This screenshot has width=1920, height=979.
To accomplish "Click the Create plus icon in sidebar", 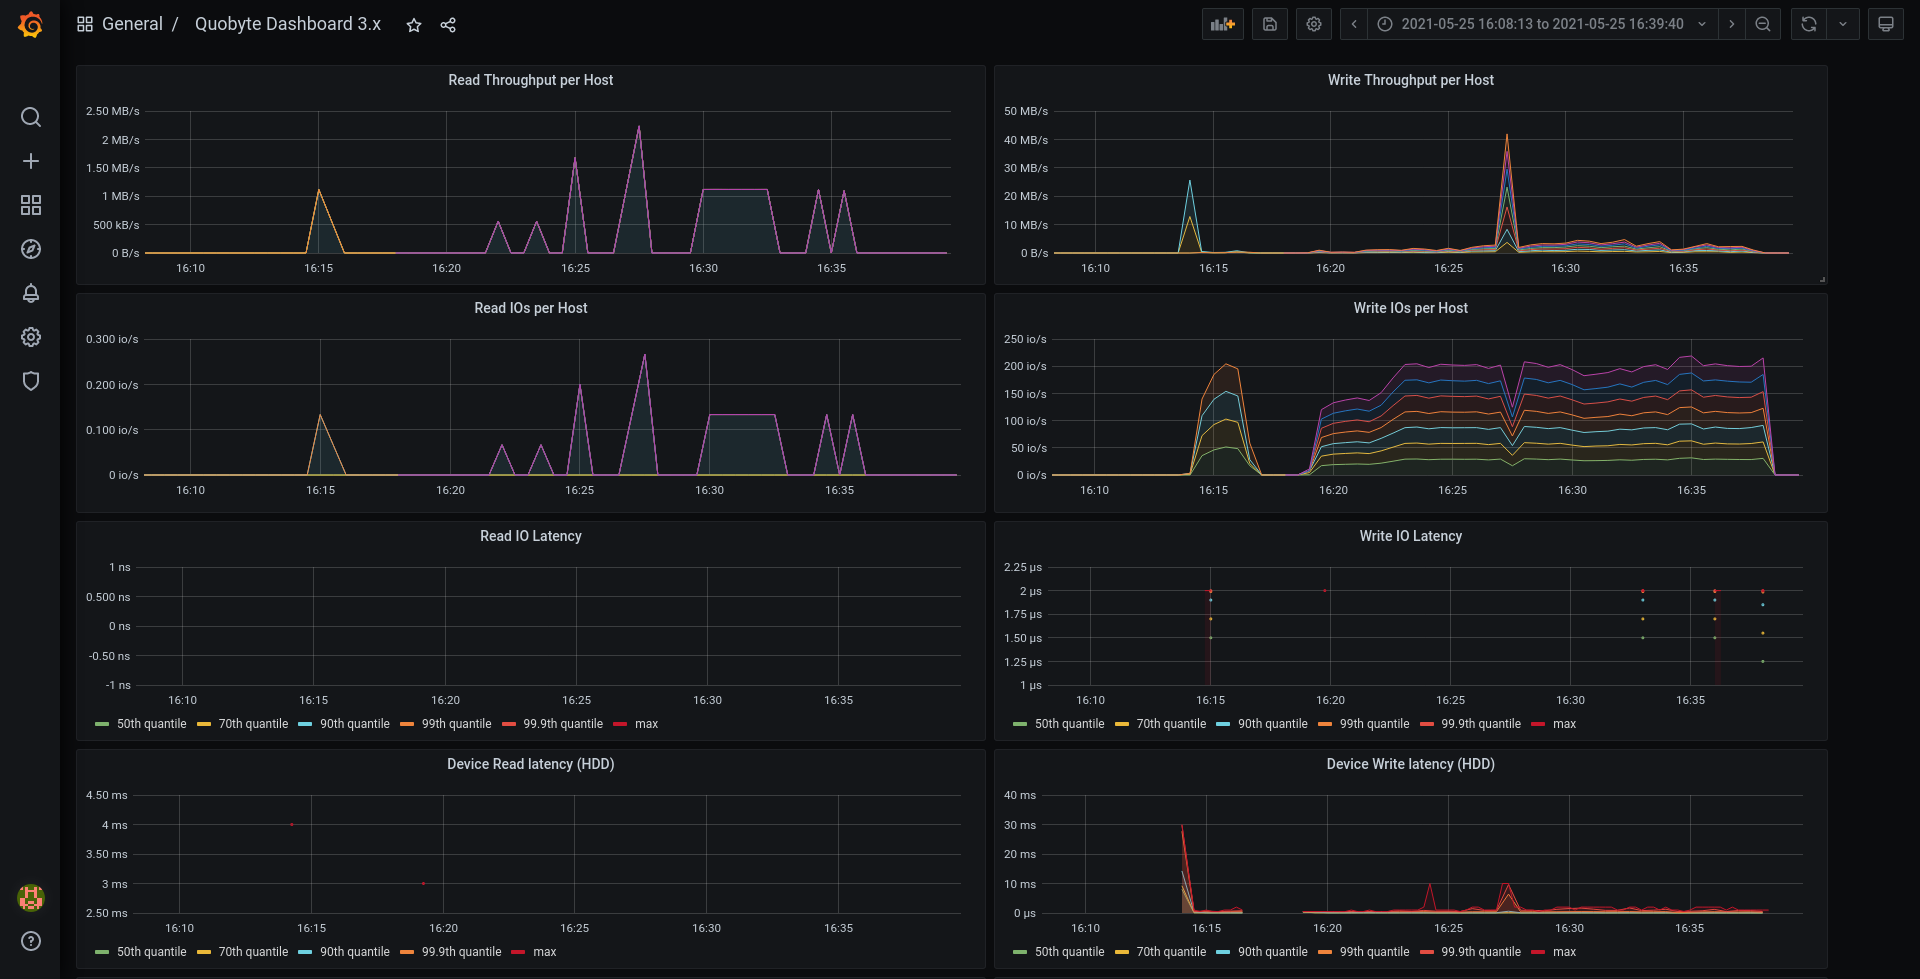I will (x=31, y=161).
